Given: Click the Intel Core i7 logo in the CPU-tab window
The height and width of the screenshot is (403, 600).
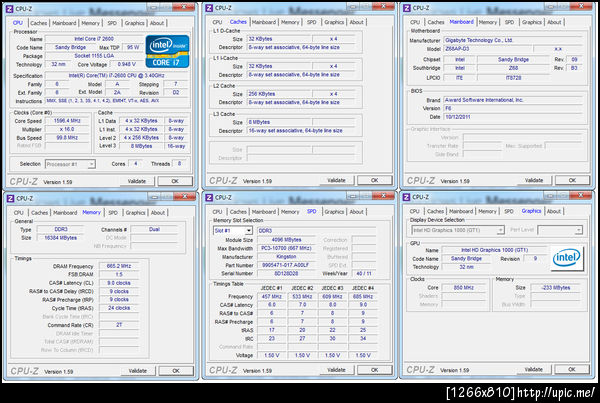Looking at the screenshot, I should point(167,52).
